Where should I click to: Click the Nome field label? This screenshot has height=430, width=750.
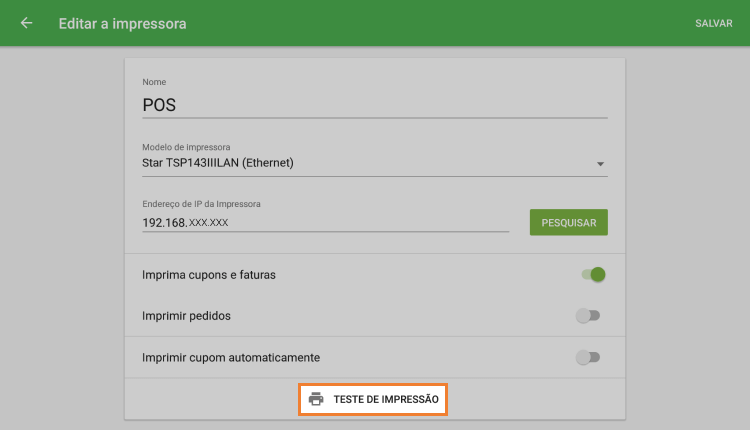[154, 82]
